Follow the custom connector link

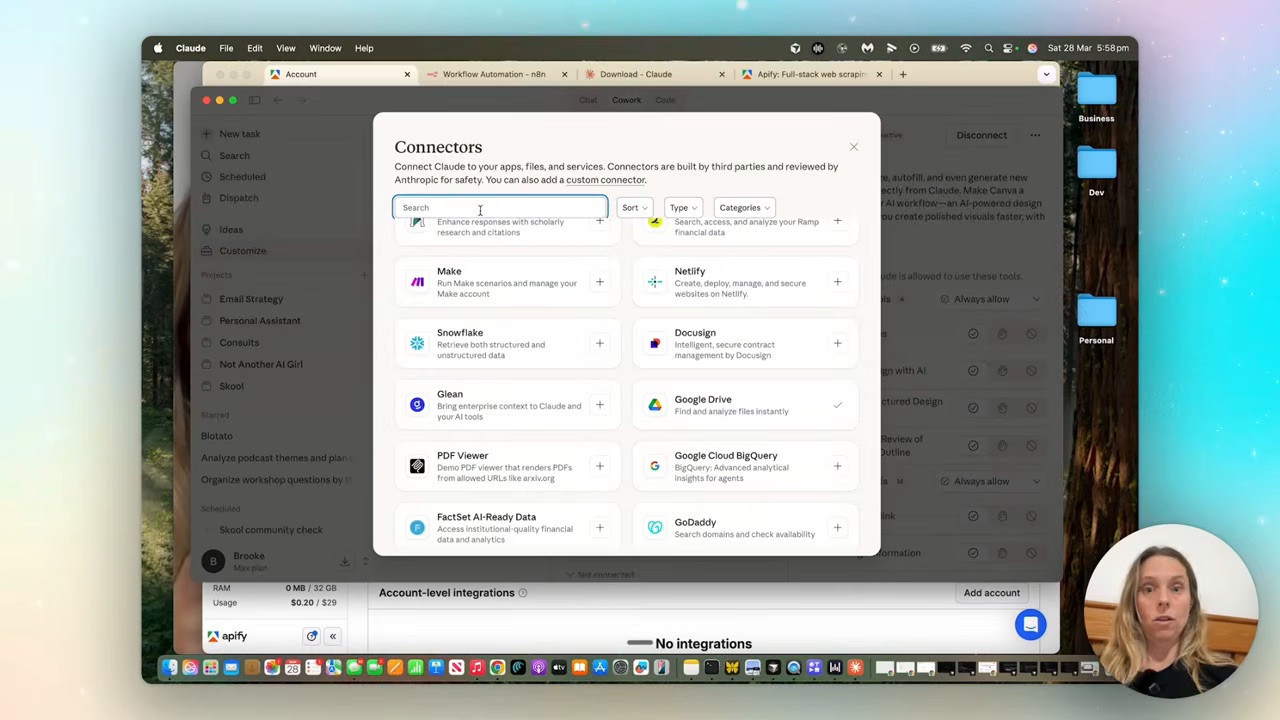click(606, 180)
